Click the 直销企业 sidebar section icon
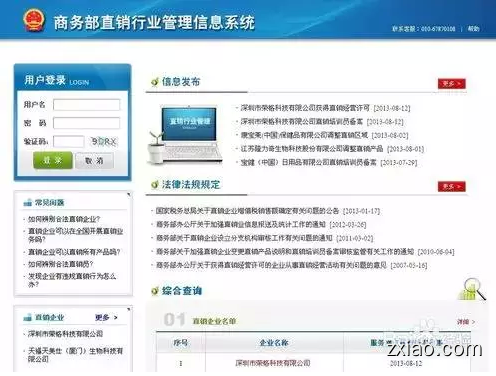Screen dimensions: 496x376 28,317
